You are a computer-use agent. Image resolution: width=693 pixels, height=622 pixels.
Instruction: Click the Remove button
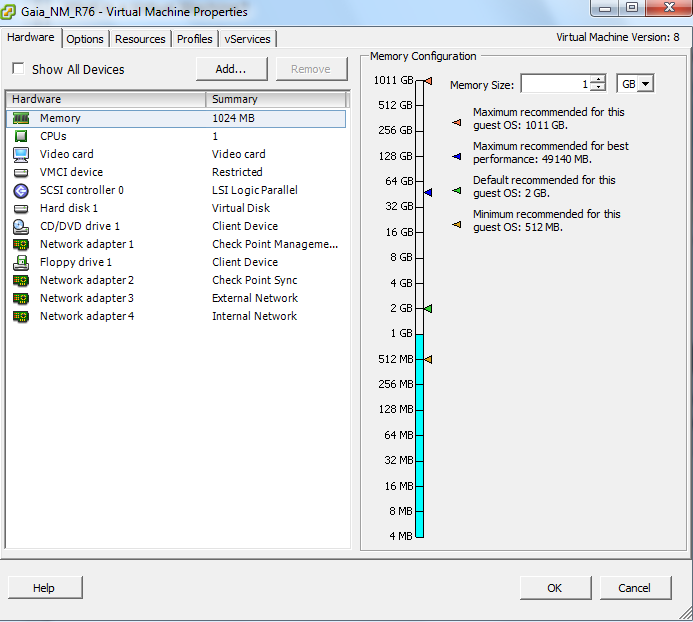[311, 69]
